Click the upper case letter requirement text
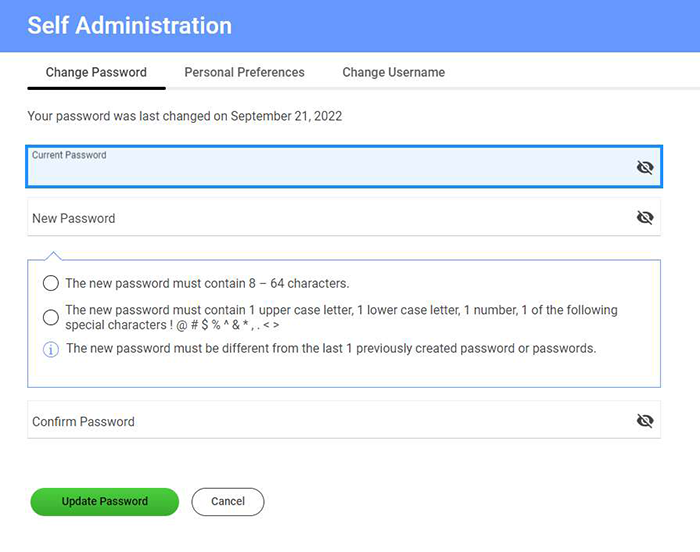 (341, 317)
